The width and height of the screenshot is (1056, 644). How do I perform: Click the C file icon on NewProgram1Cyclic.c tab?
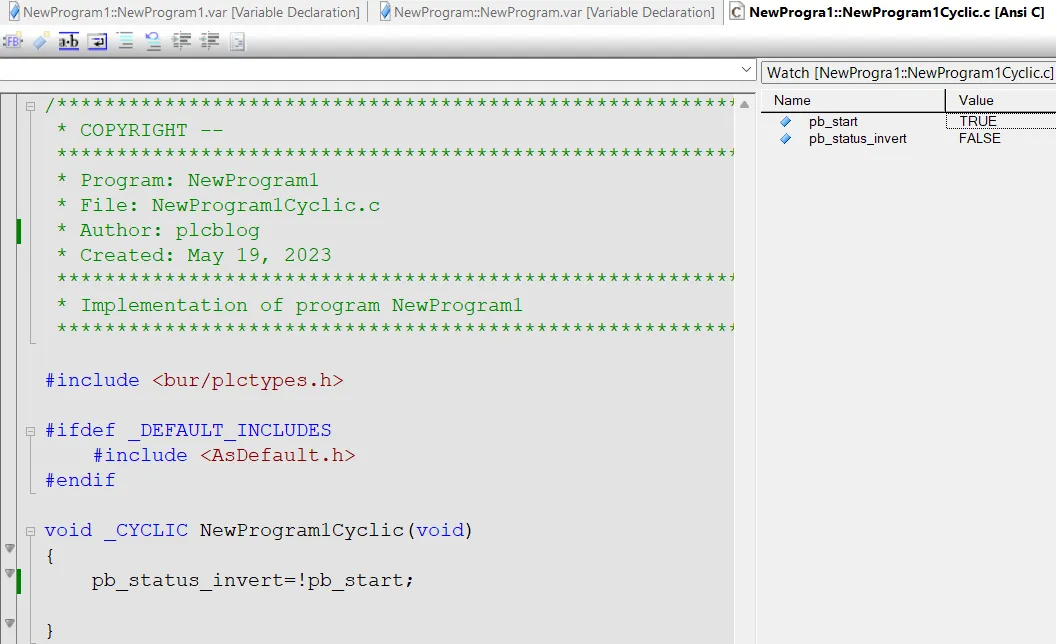click(737, 11)
